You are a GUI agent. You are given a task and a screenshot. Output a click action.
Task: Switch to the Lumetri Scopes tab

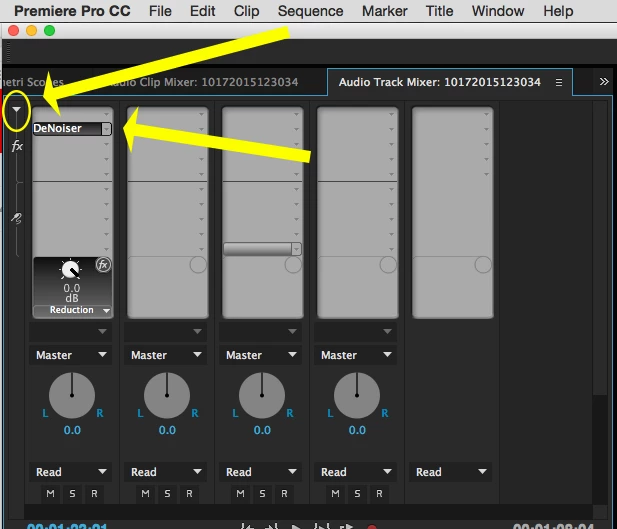point(32,82)
